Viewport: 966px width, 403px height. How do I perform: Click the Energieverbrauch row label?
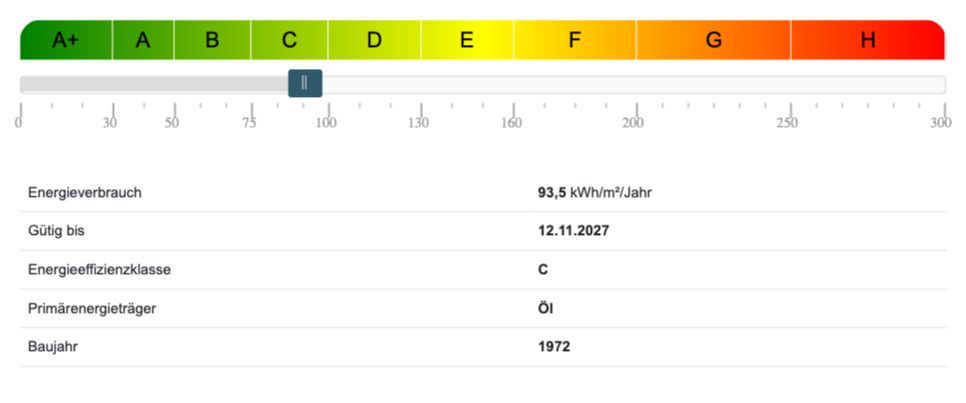click(85, 193)
